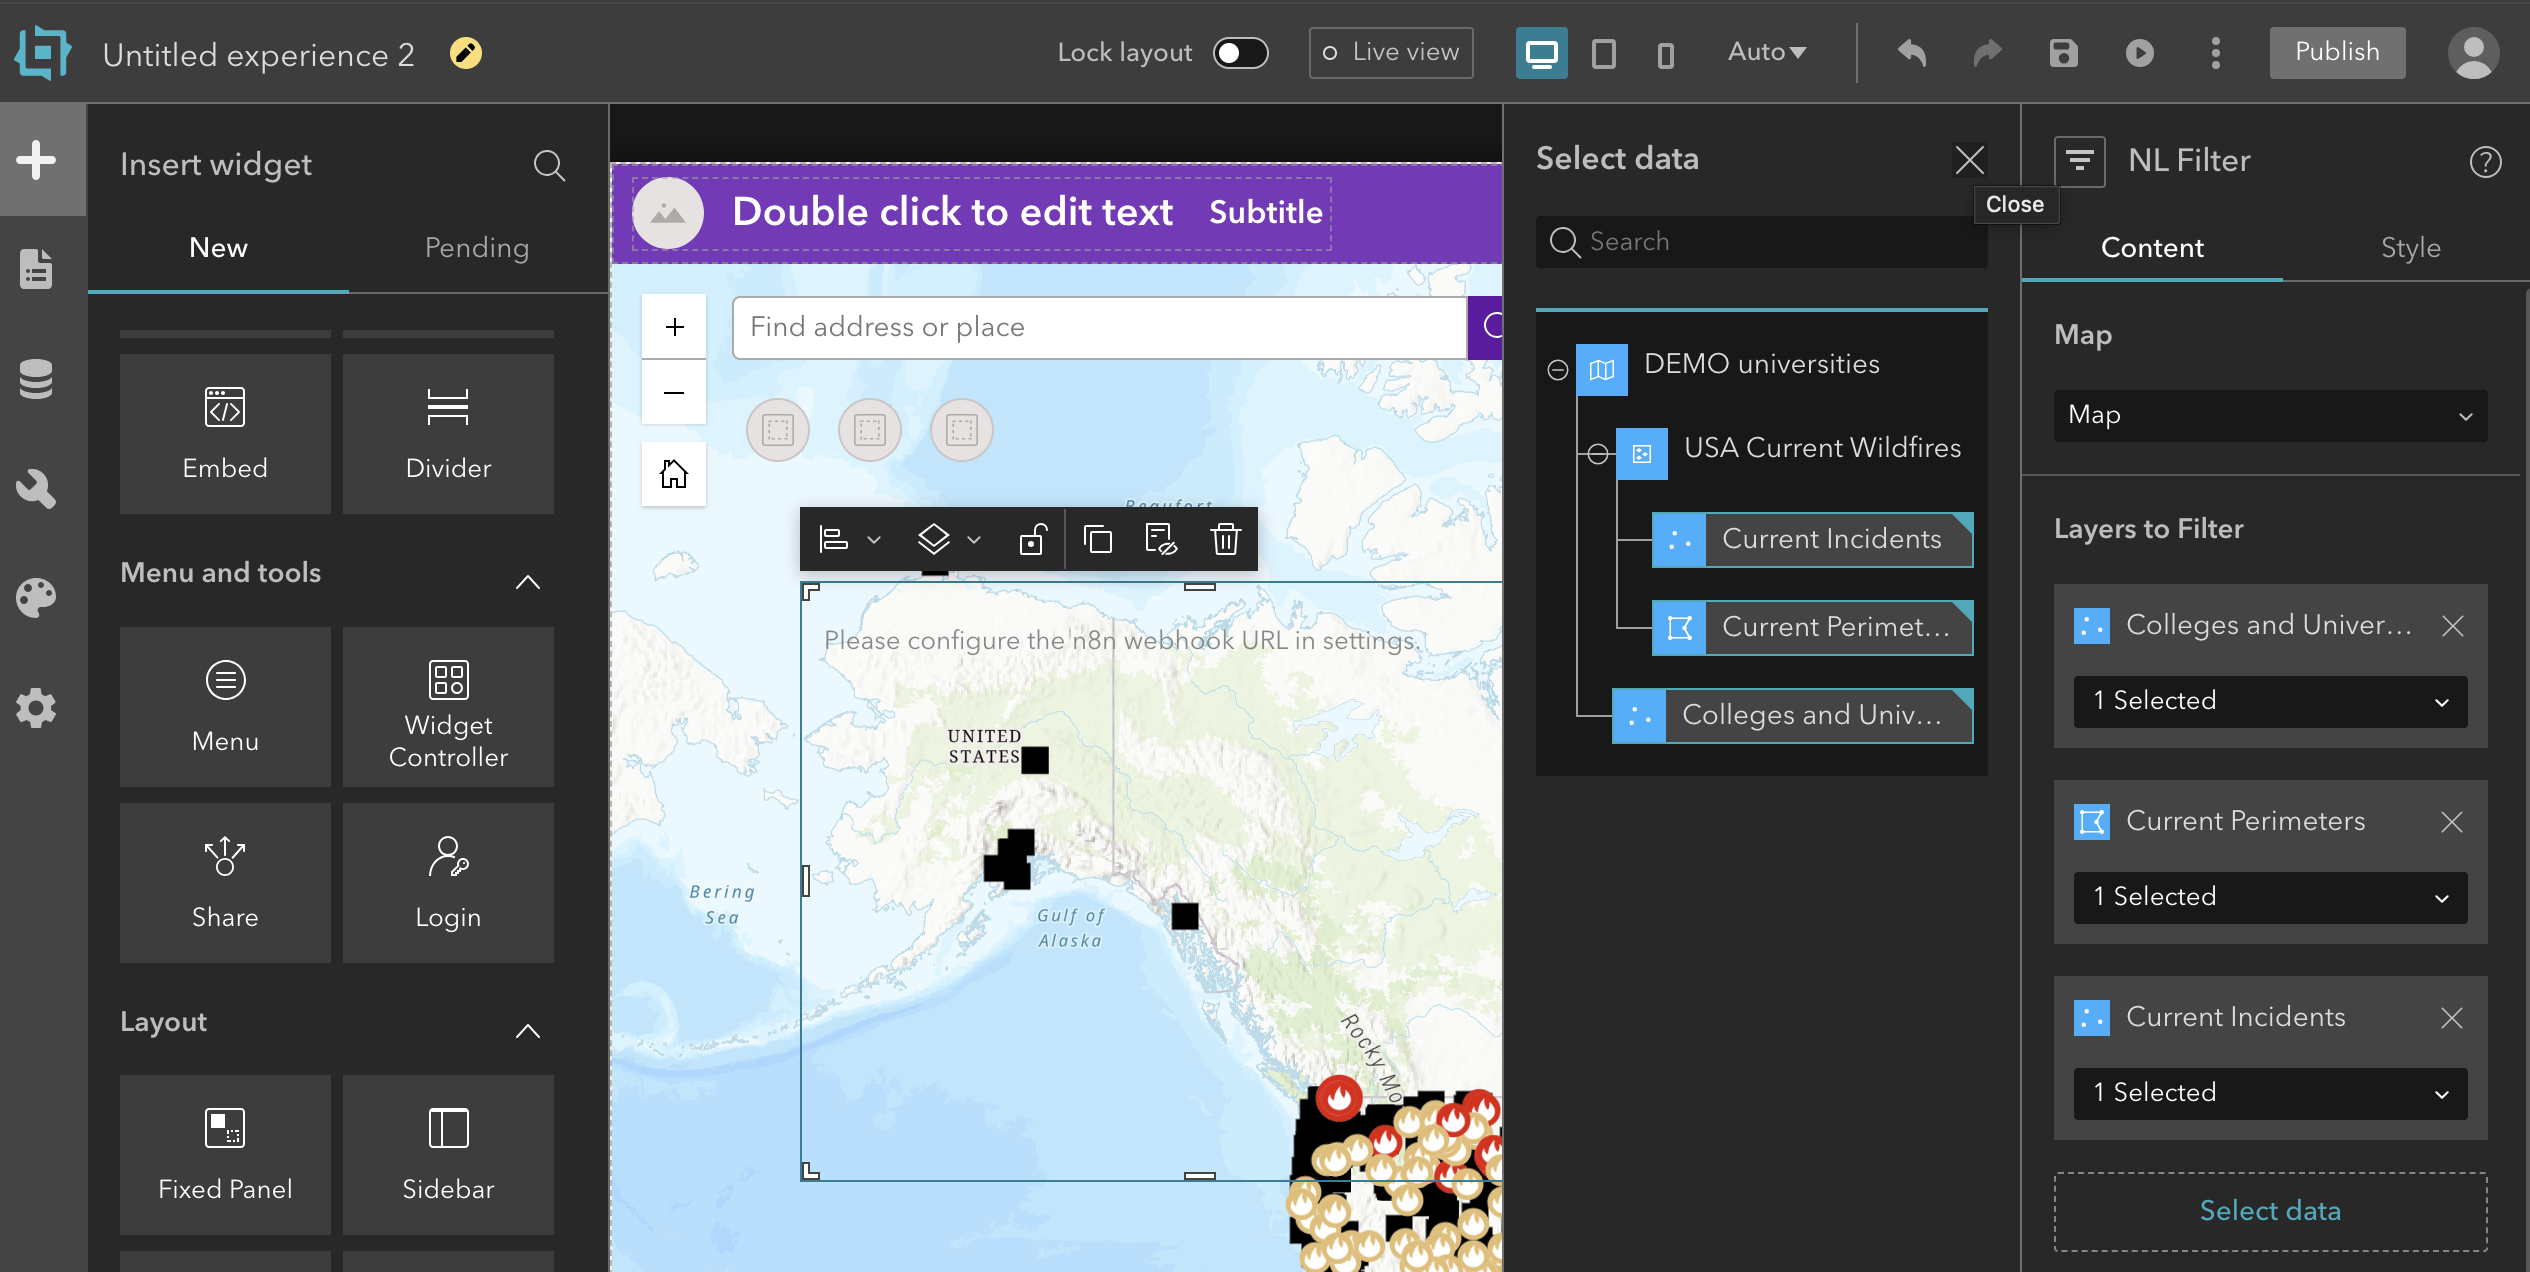This screenshot has height=1272, width=2530.
Task: Open the Settings panel in left sidebar
Action: point(36,707)
